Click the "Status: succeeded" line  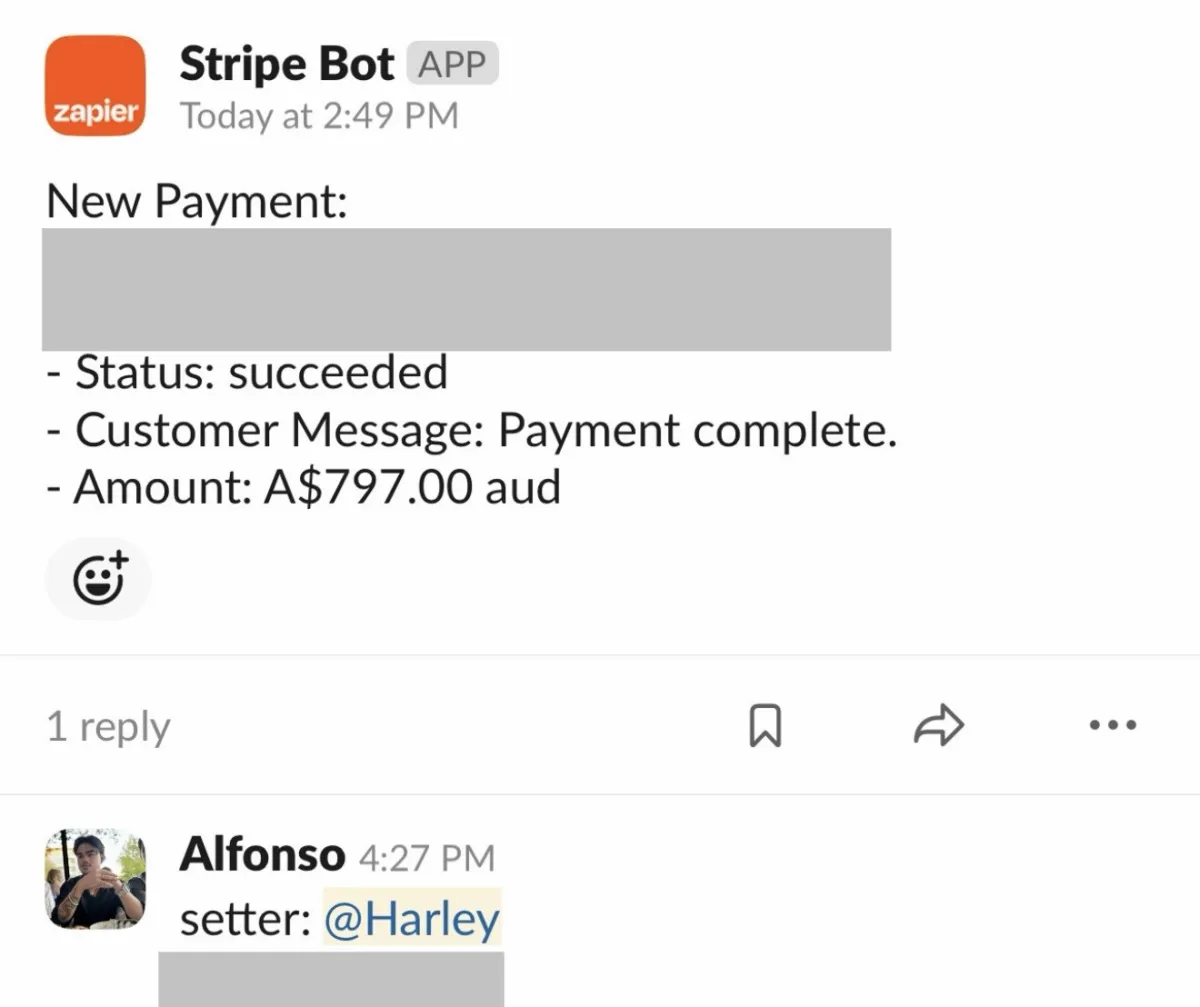click(x=247, y=373)
